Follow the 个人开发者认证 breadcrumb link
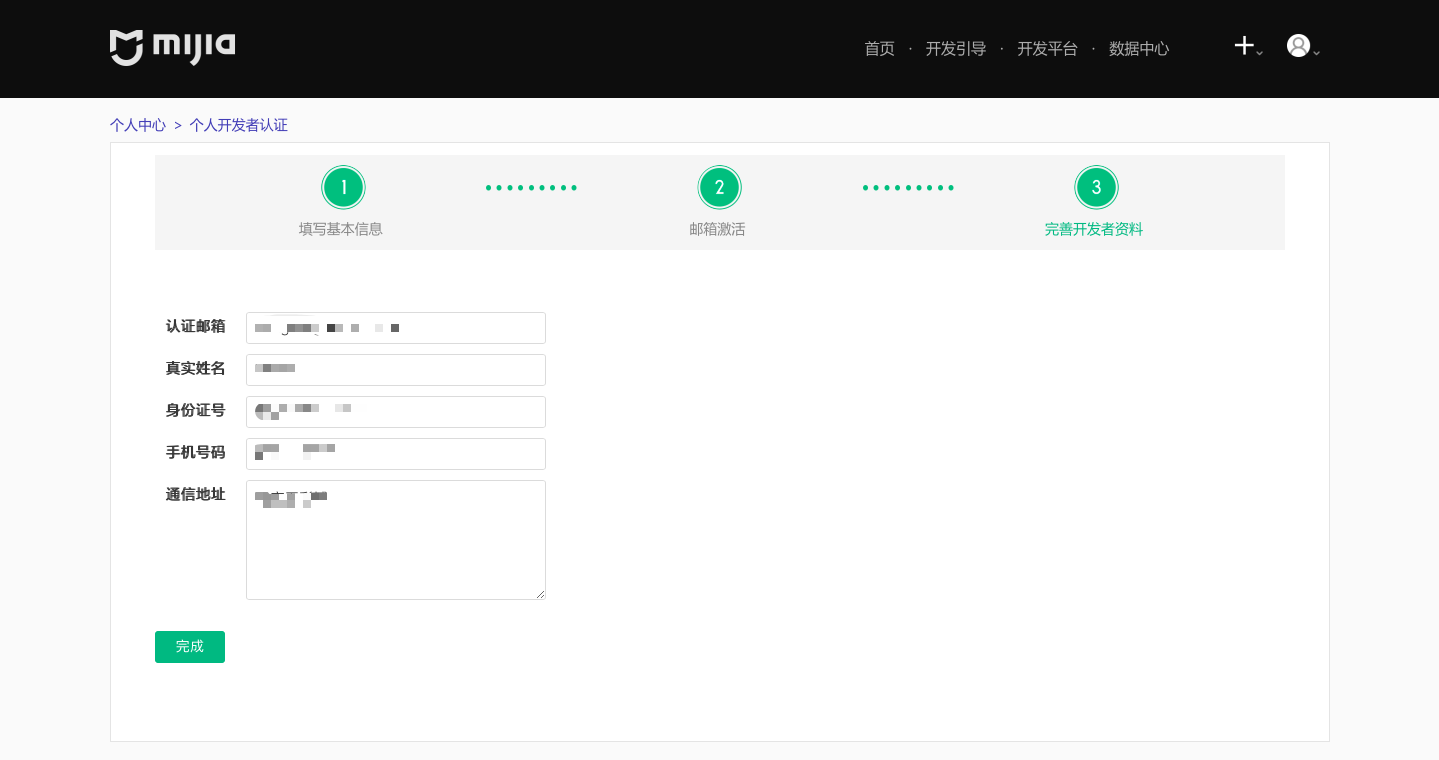 click(x=239, y=125)
